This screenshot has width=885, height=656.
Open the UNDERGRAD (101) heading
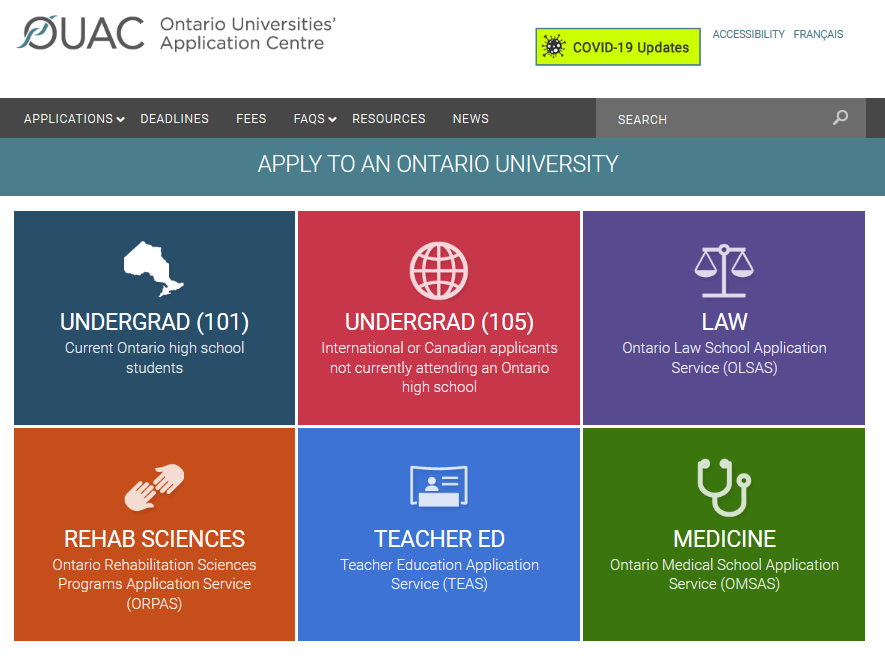point(154,322)
